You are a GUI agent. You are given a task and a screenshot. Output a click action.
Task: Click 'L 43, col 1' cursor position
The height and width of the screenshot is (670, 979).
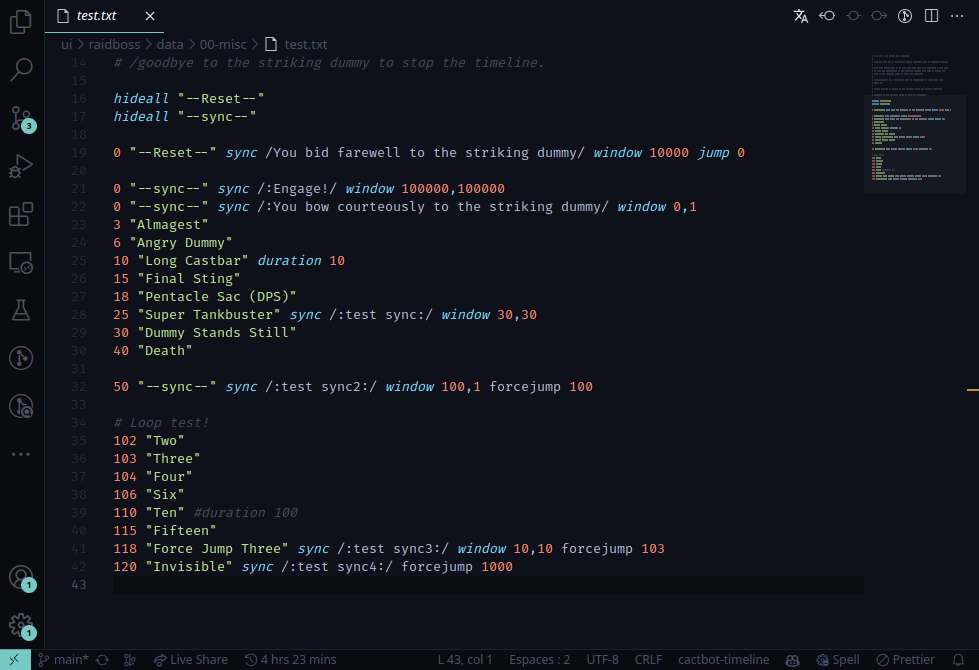(465, 659)
